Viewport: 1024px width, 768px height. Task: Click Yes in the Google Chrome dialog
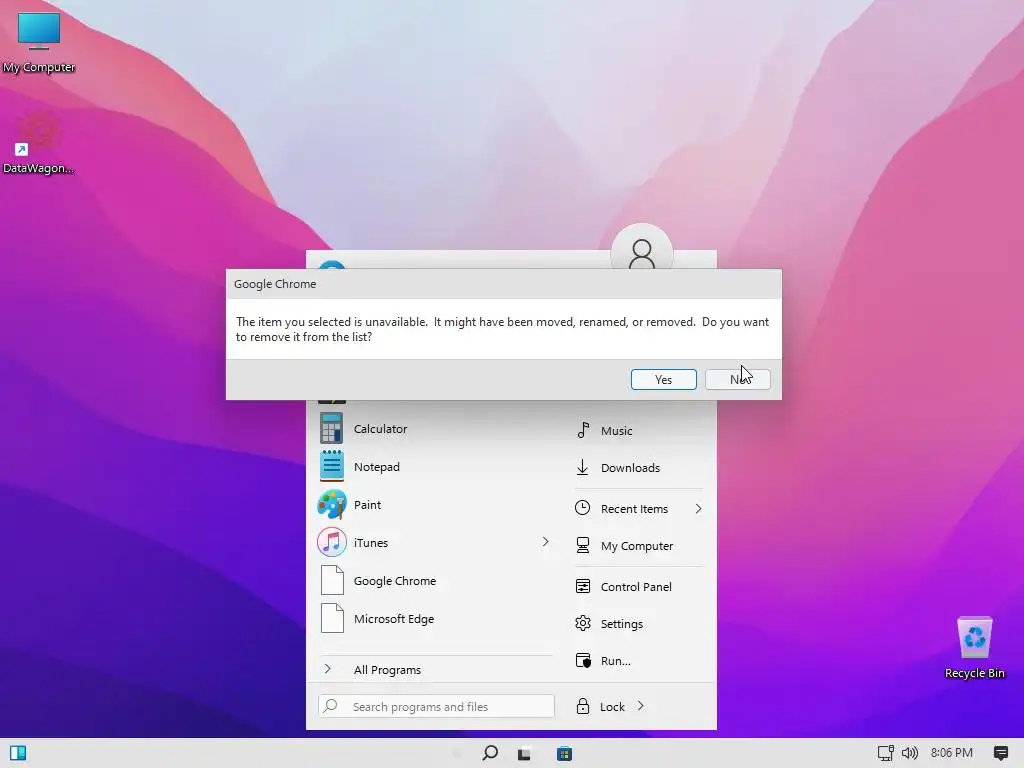[x=664, y=379]
